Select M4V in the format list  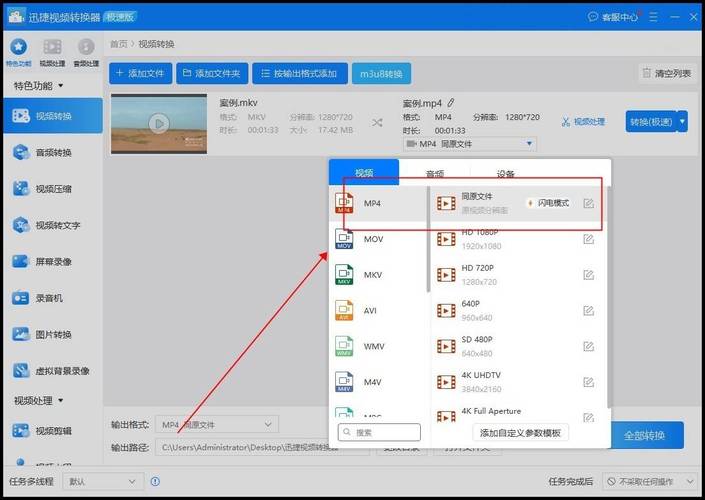pos(378,382)
